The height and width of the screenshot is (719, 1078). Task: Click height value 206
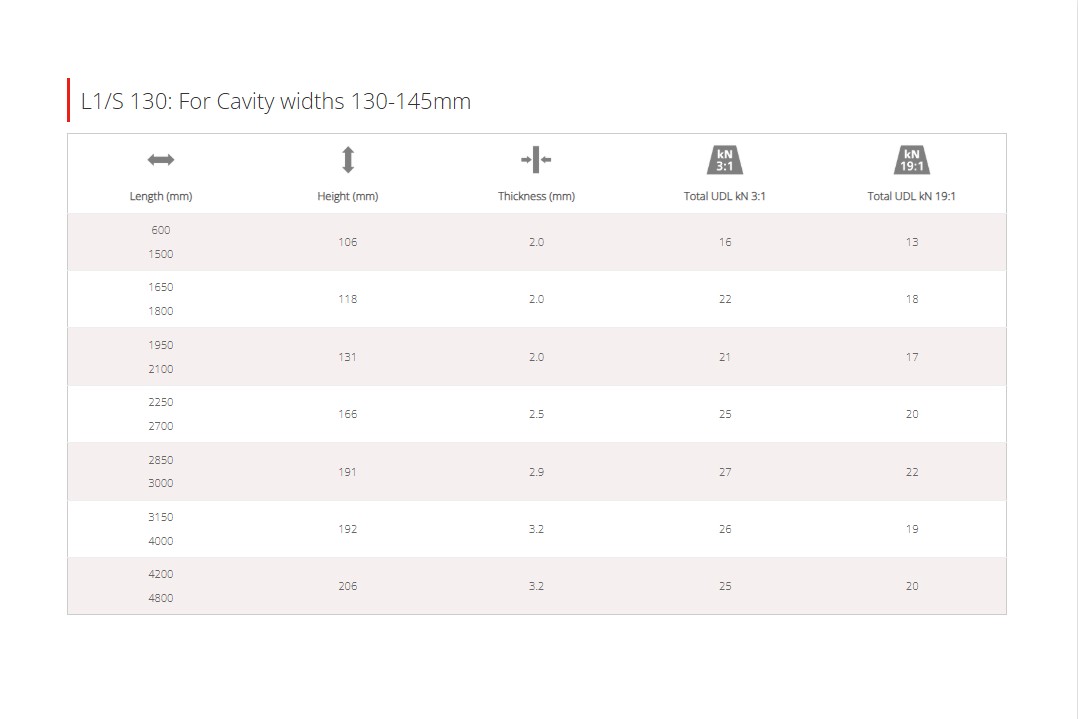(348, 586)
